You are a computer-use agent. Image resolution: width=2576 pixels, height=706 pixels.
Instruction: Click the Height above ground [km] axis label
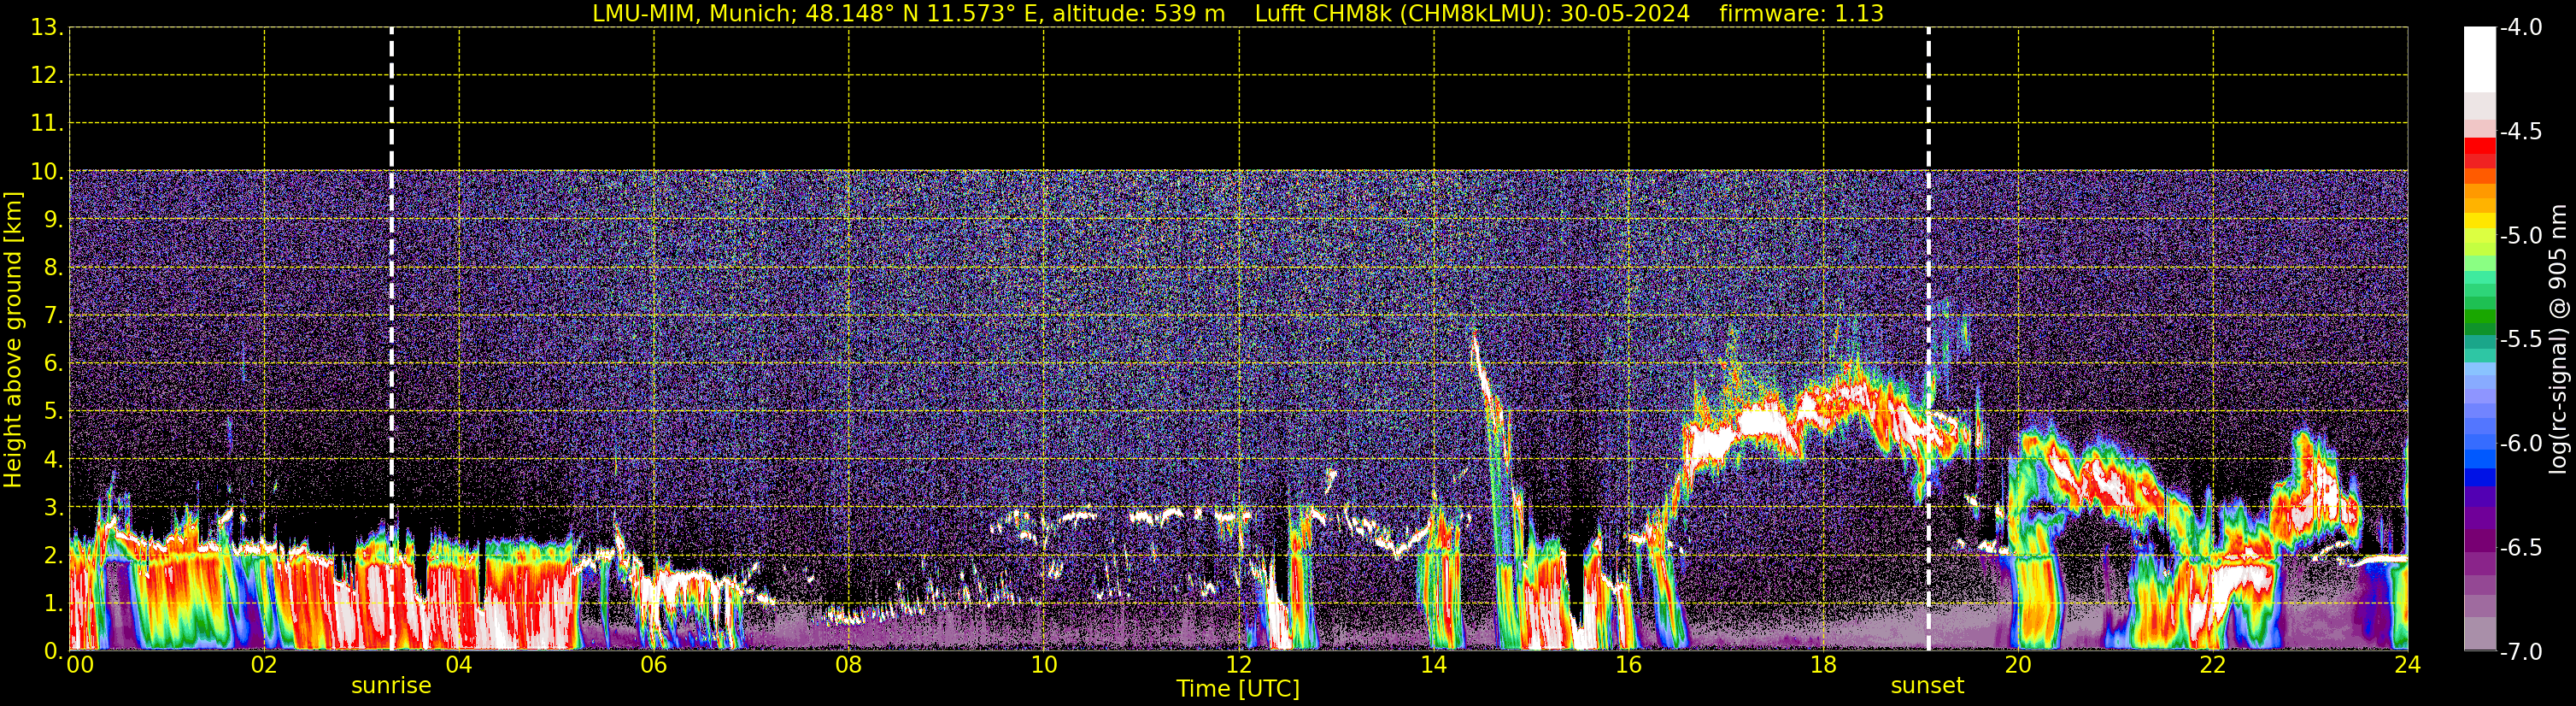click(13, 340)
